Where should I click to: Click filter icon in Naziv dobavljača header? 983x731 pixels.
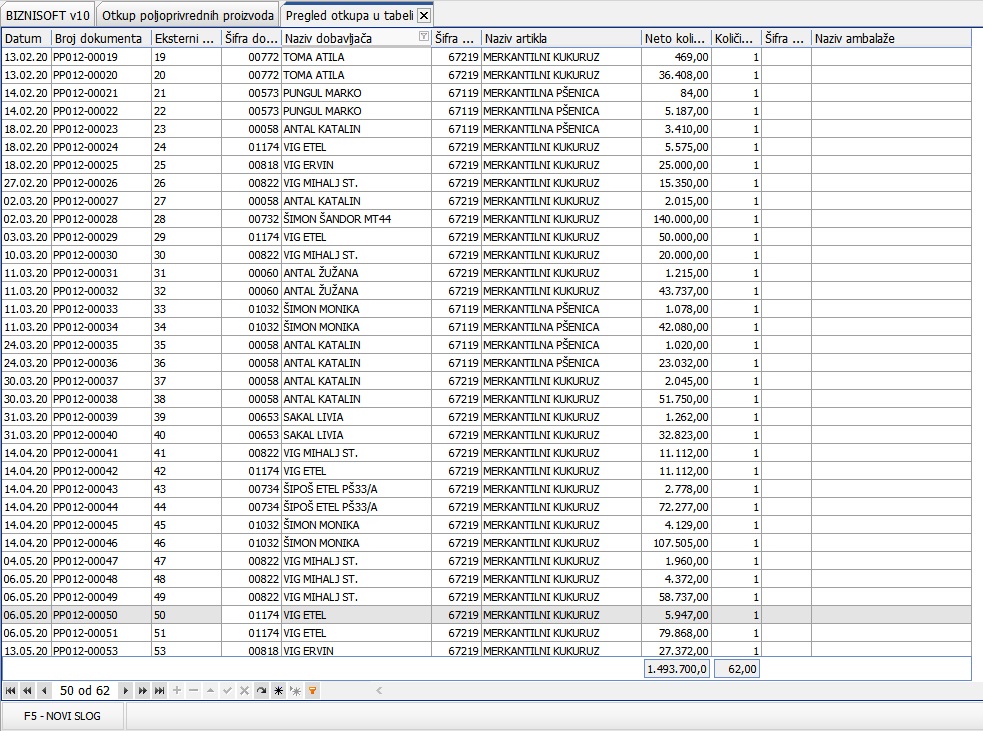tap(424, 37)
